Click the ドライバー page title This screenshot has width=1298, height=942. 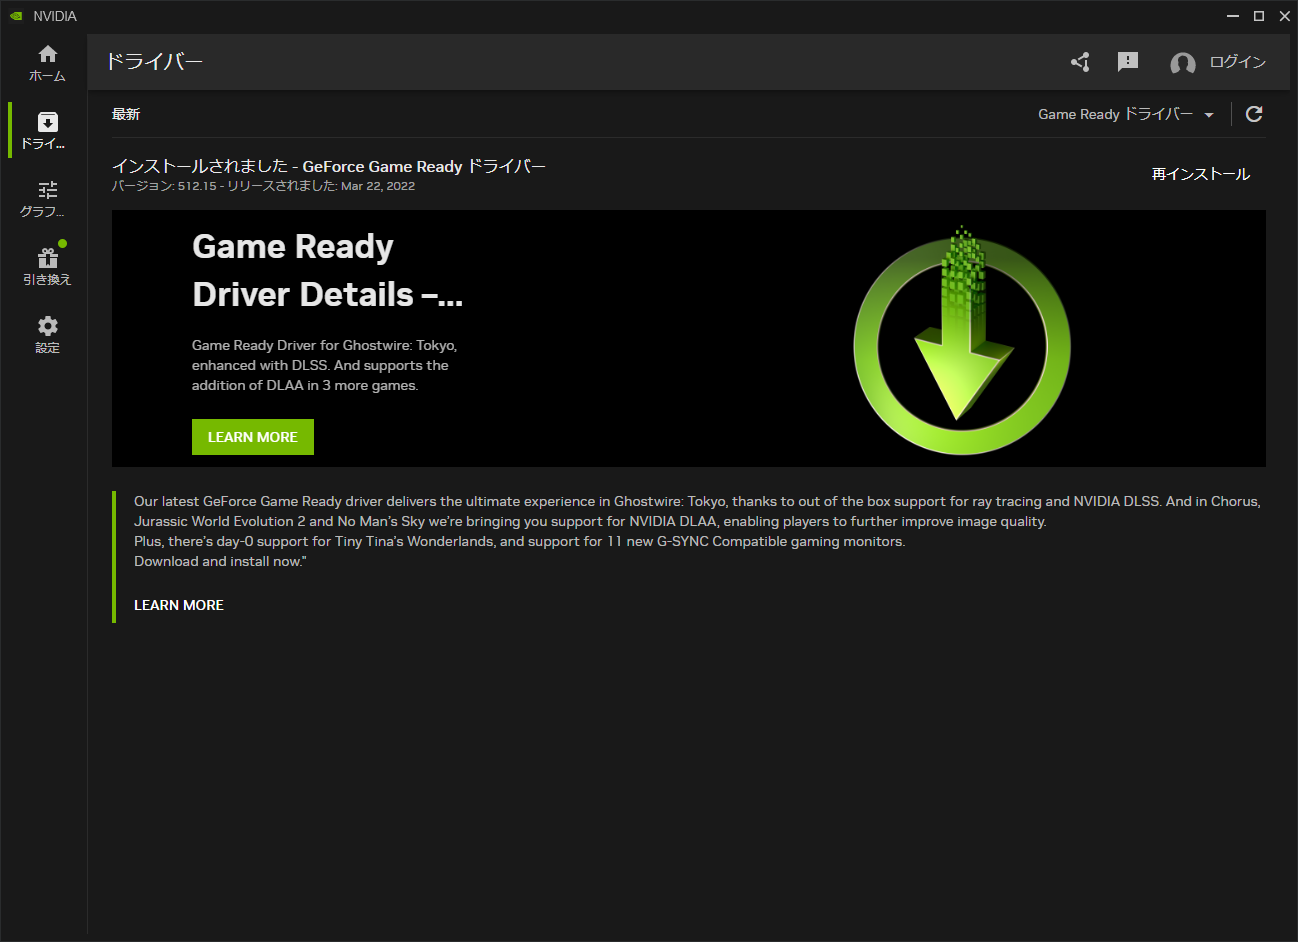[x=154, y=62]
